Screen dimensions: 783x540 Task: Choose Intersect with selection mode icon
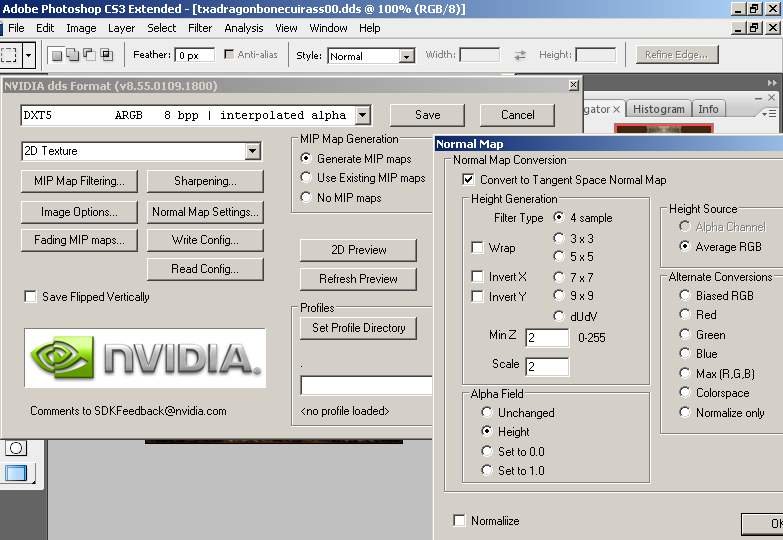point(106,55)
